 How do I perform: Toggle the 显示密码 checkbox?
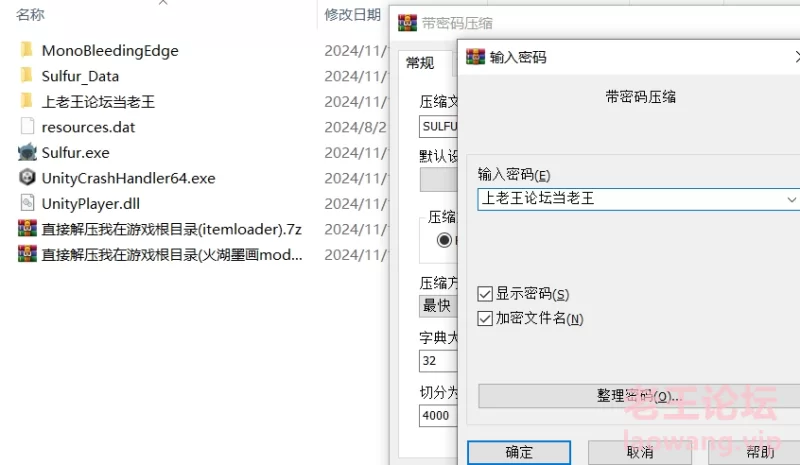485,294
